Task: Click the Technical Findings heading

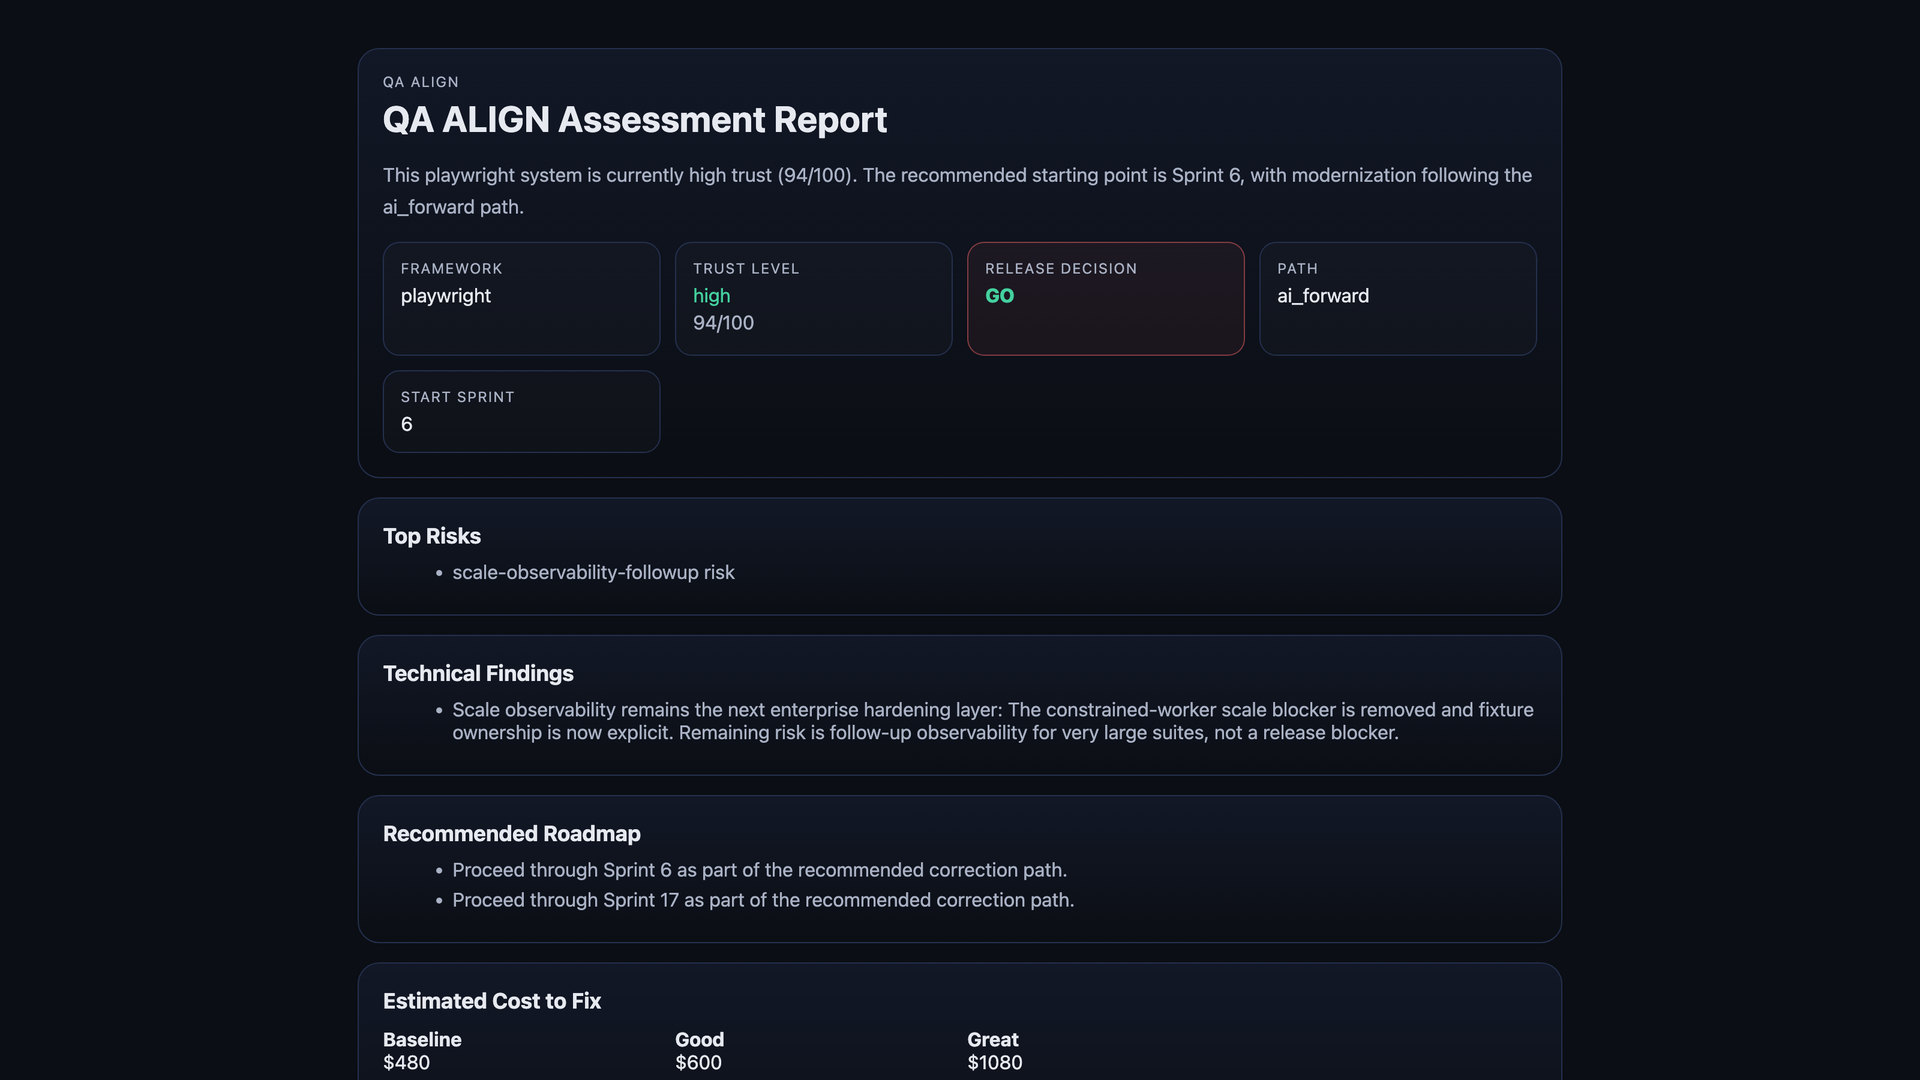Action: coord(478,673)
